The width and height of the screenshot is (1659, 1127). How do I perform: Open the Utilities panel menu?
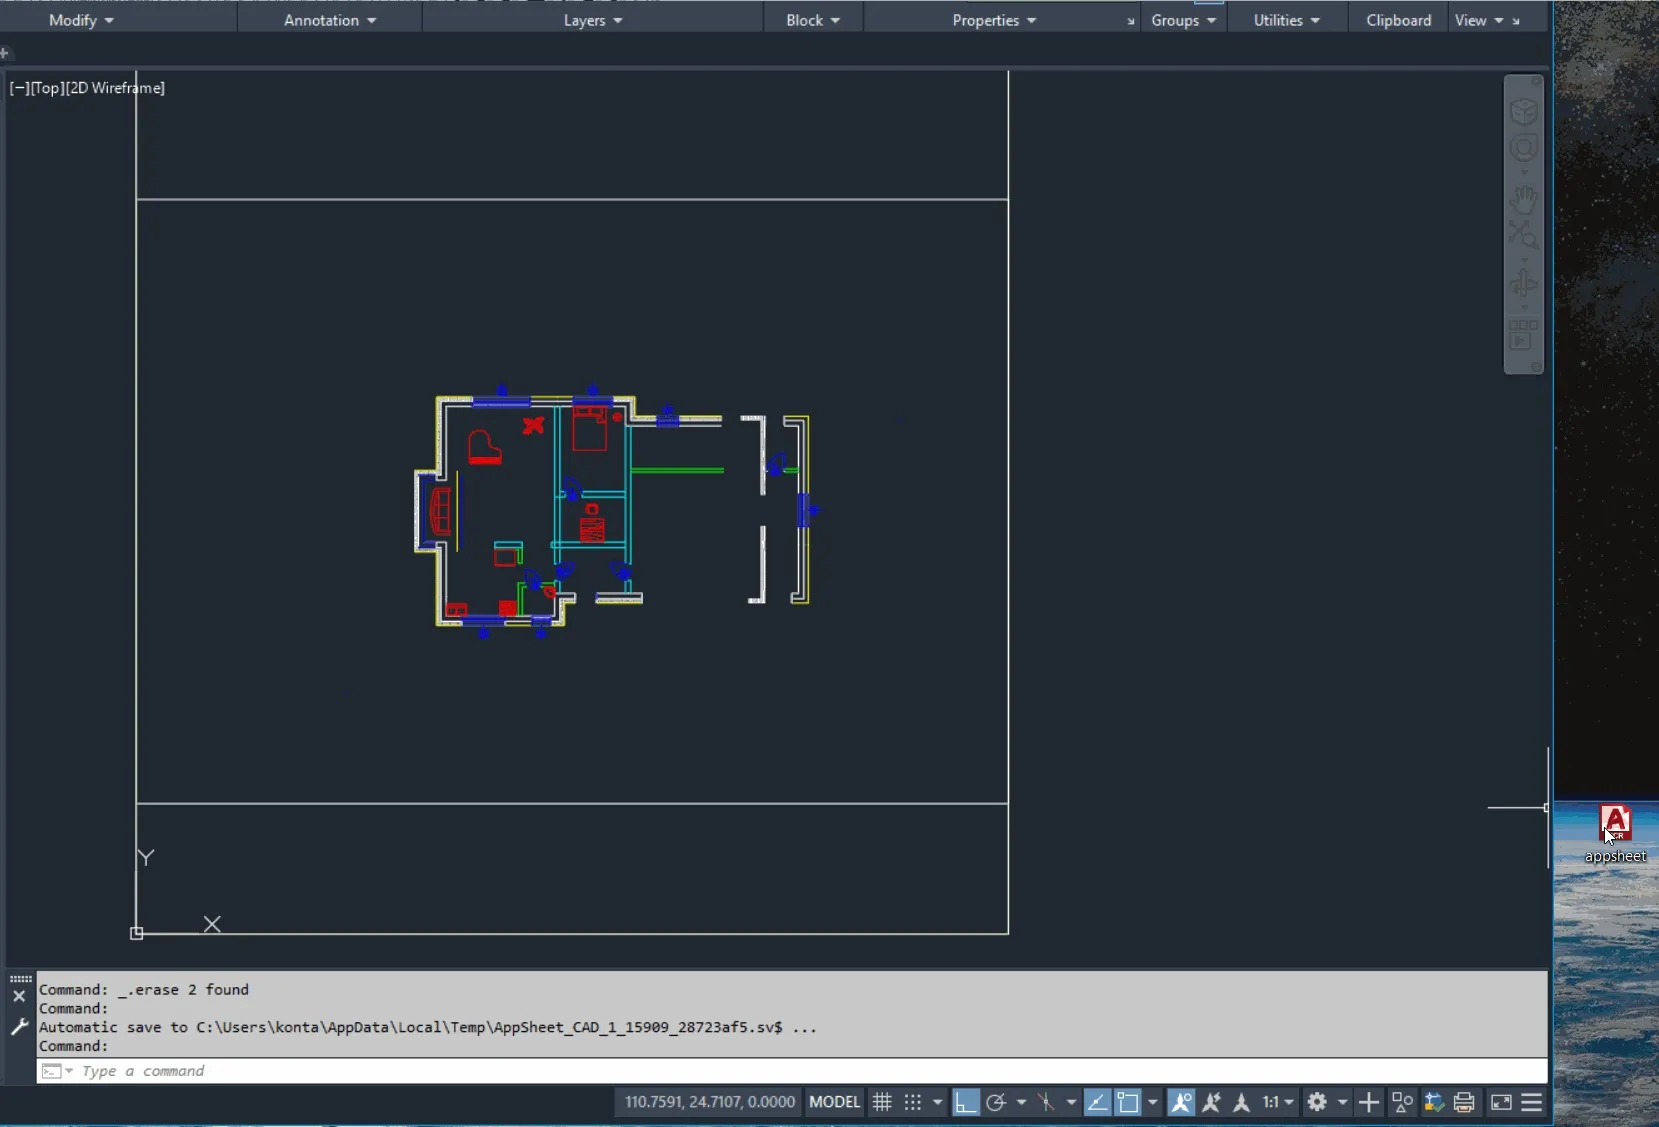(x=1287, y=20)
